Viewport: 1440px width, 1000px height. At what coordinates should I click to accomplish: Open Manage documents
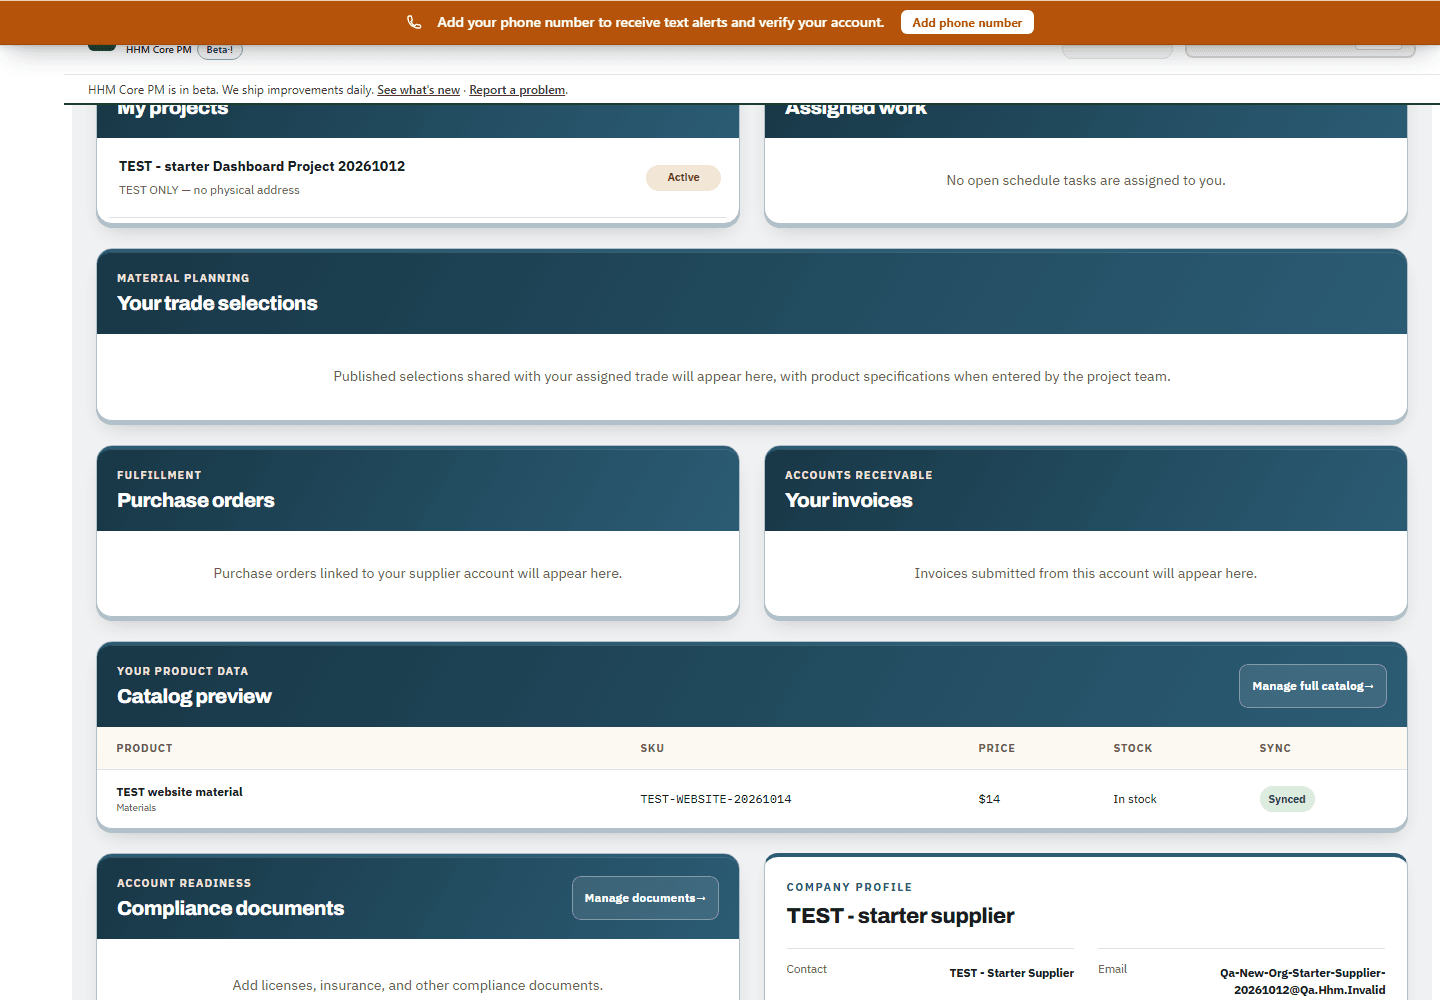tap(645, 898)
